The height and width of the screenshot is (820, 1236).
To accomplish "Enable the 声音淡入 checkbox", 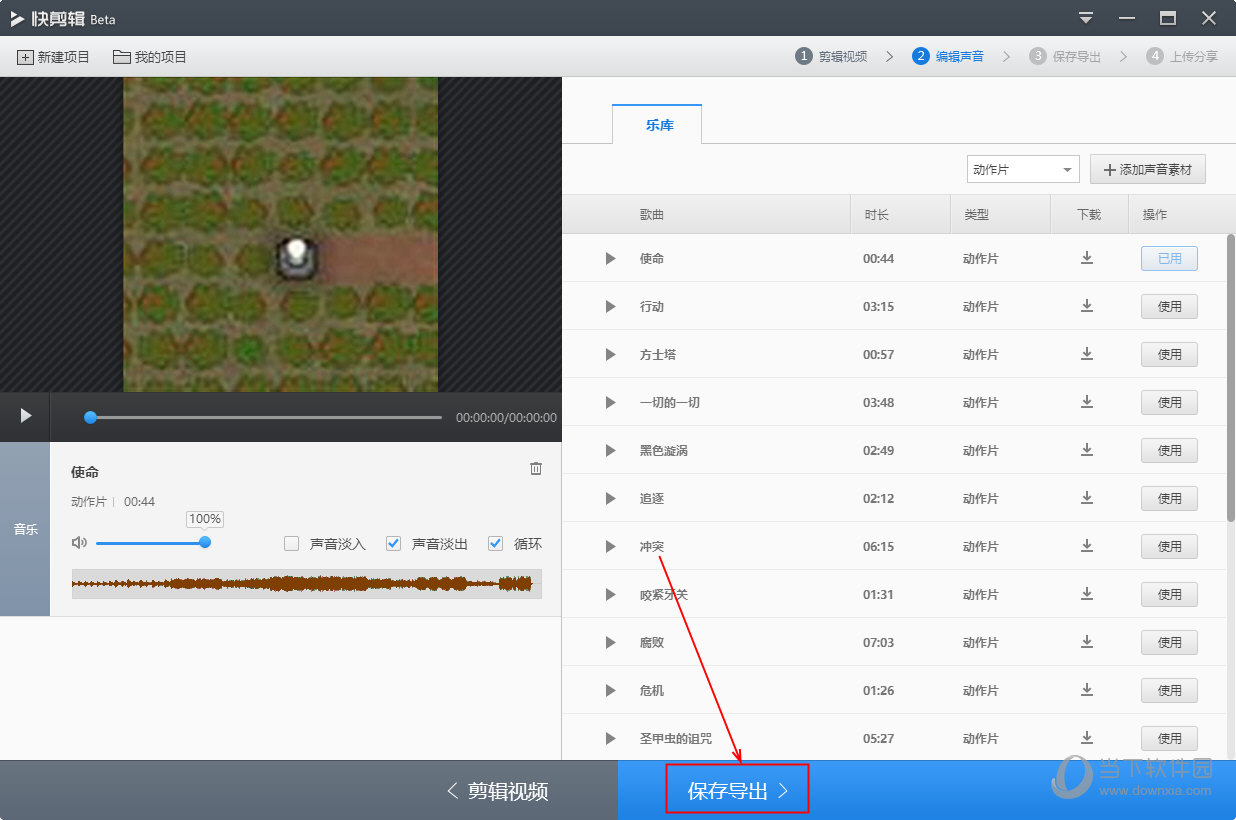I will pos(292,544).
